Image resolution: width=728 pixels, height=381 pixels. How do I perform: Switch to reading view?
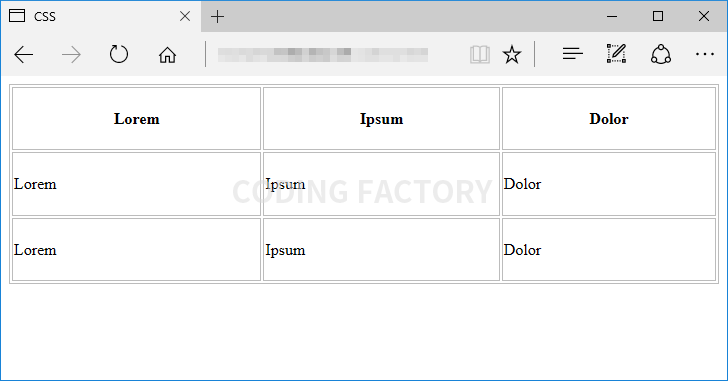pos(480,55)
